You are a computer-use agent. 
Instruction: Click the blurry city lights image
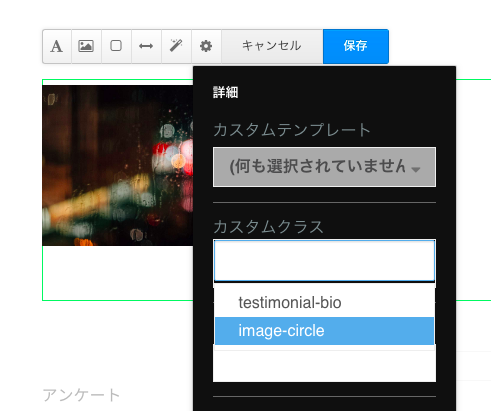click(x=117, y=166)
